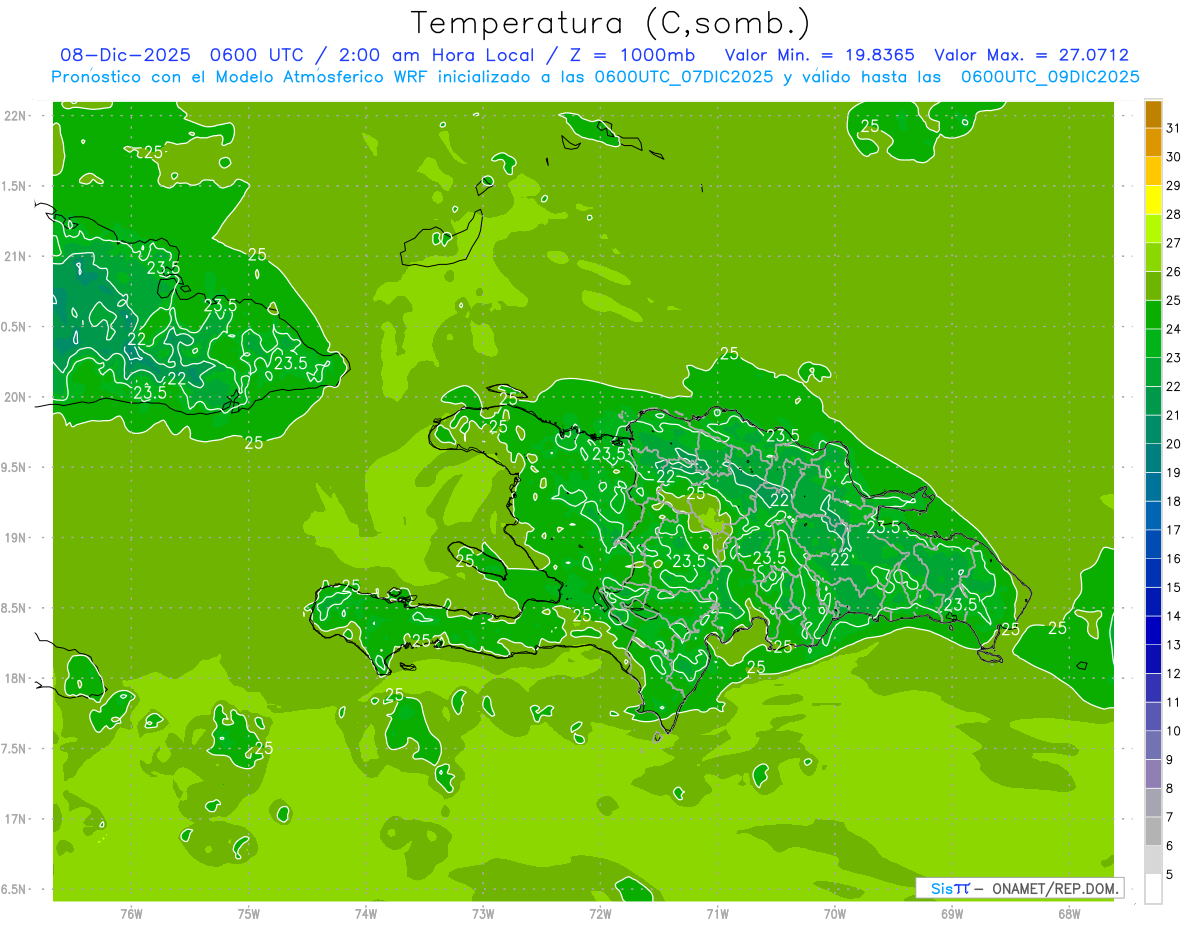Click the 68W longitude axis label

point(1069,914)
